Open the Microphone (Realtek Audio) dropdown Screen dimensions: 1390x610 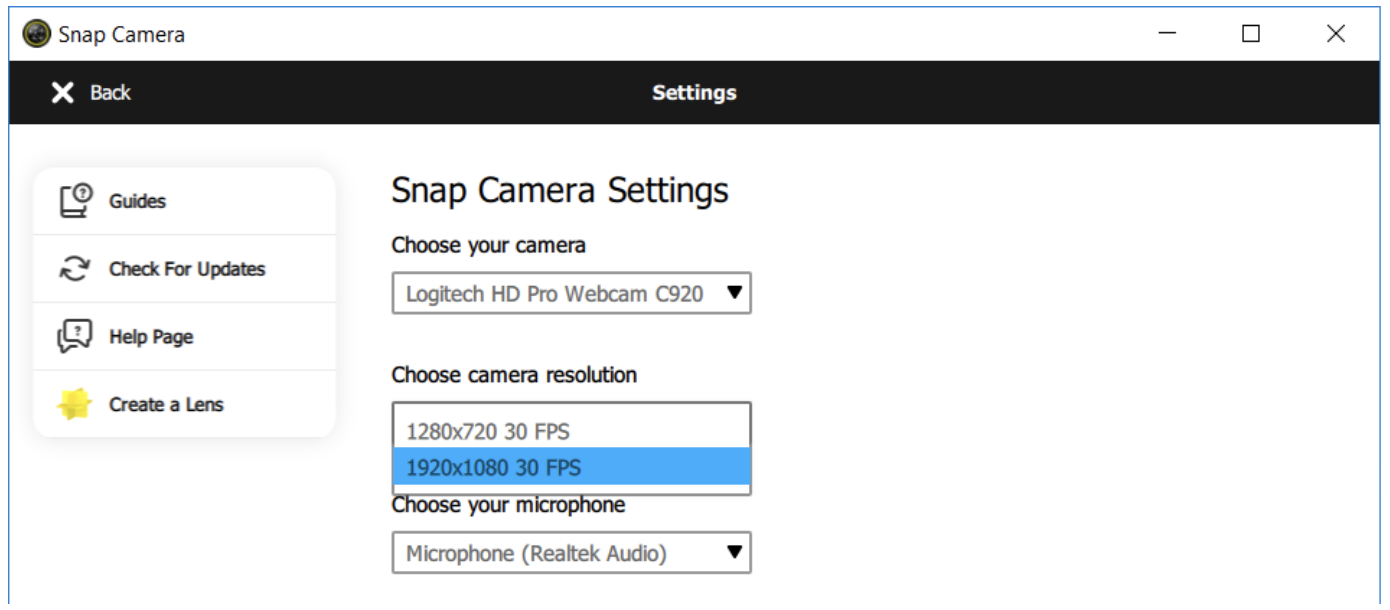tap(571, 552)
